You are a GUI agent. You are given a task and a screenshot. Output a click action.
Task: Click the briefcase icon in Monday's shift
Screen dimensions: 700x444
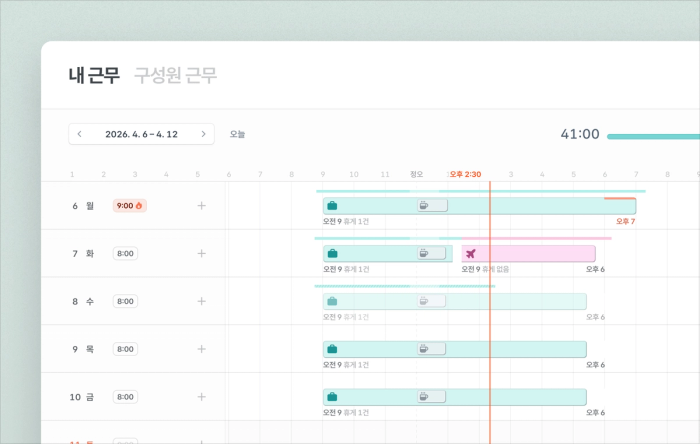click(332, 206)
